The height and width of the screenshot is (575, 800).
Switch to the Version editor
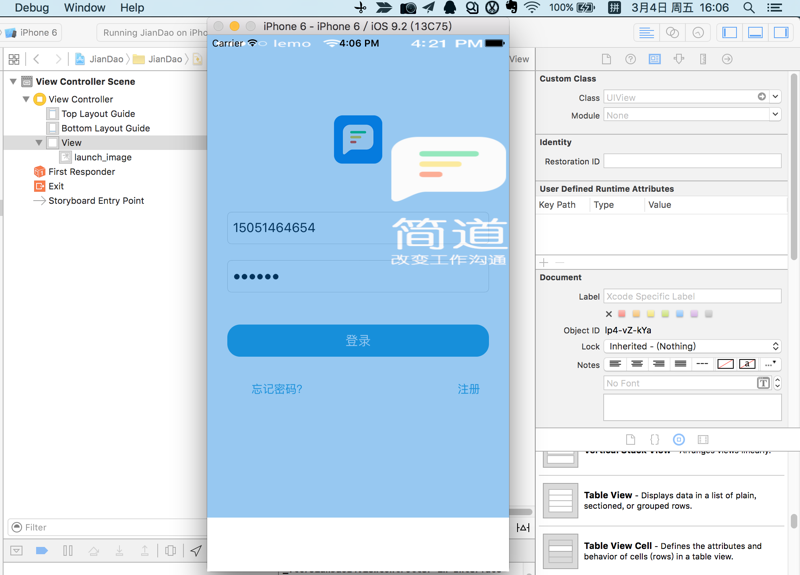coord(698,33)
